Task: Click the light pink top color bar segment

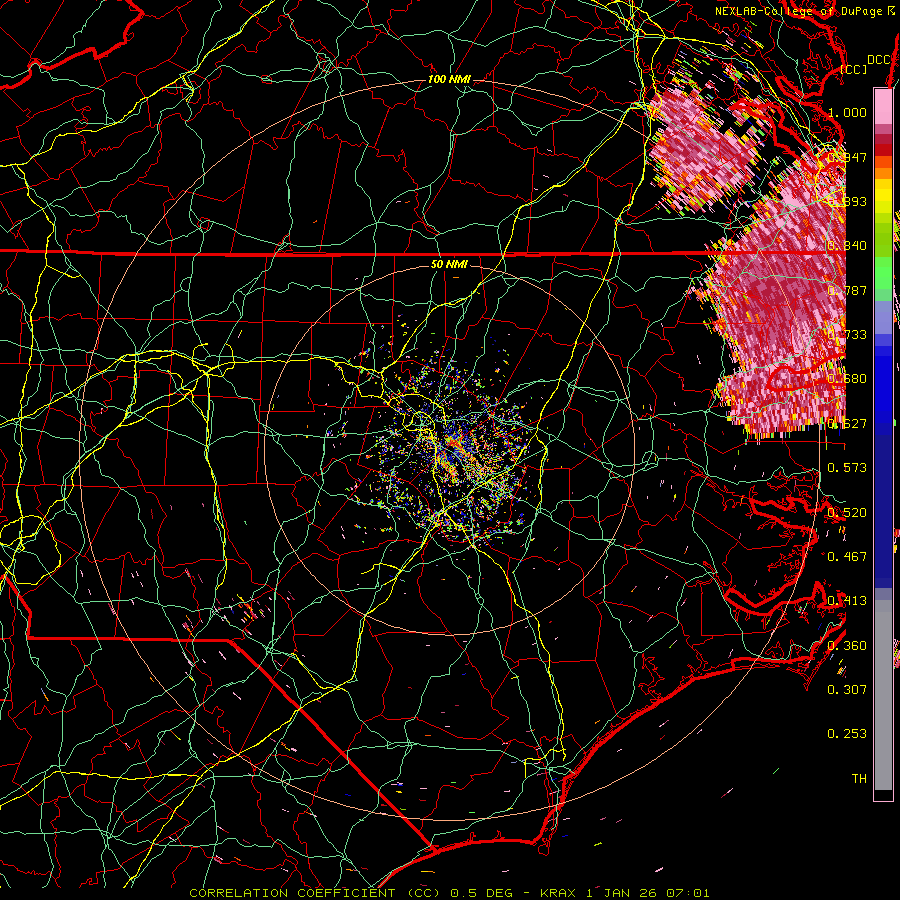Action: [x=883, y=106]
